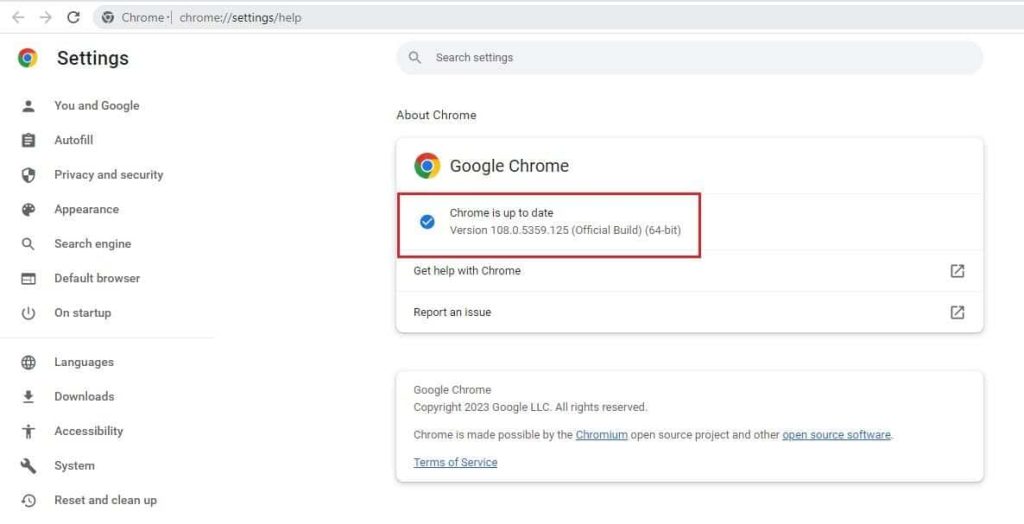Click the Version 108.0.5359.125 text

[x=566, y=230]
